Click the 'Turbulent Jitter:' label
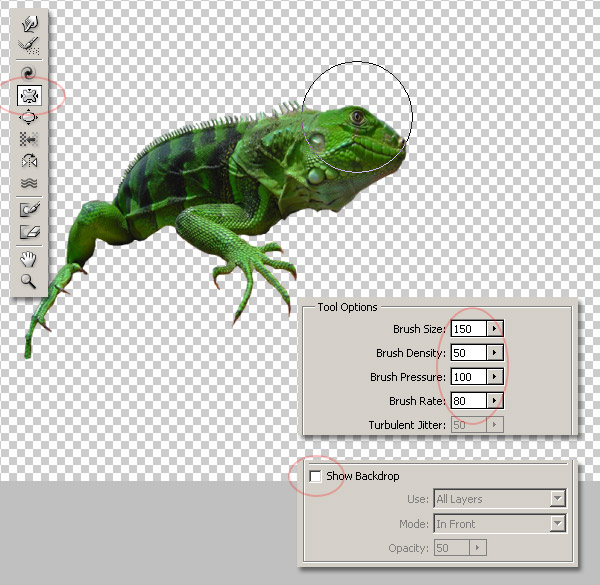Screen dimensions: 600x585 [x=407, y=425]
